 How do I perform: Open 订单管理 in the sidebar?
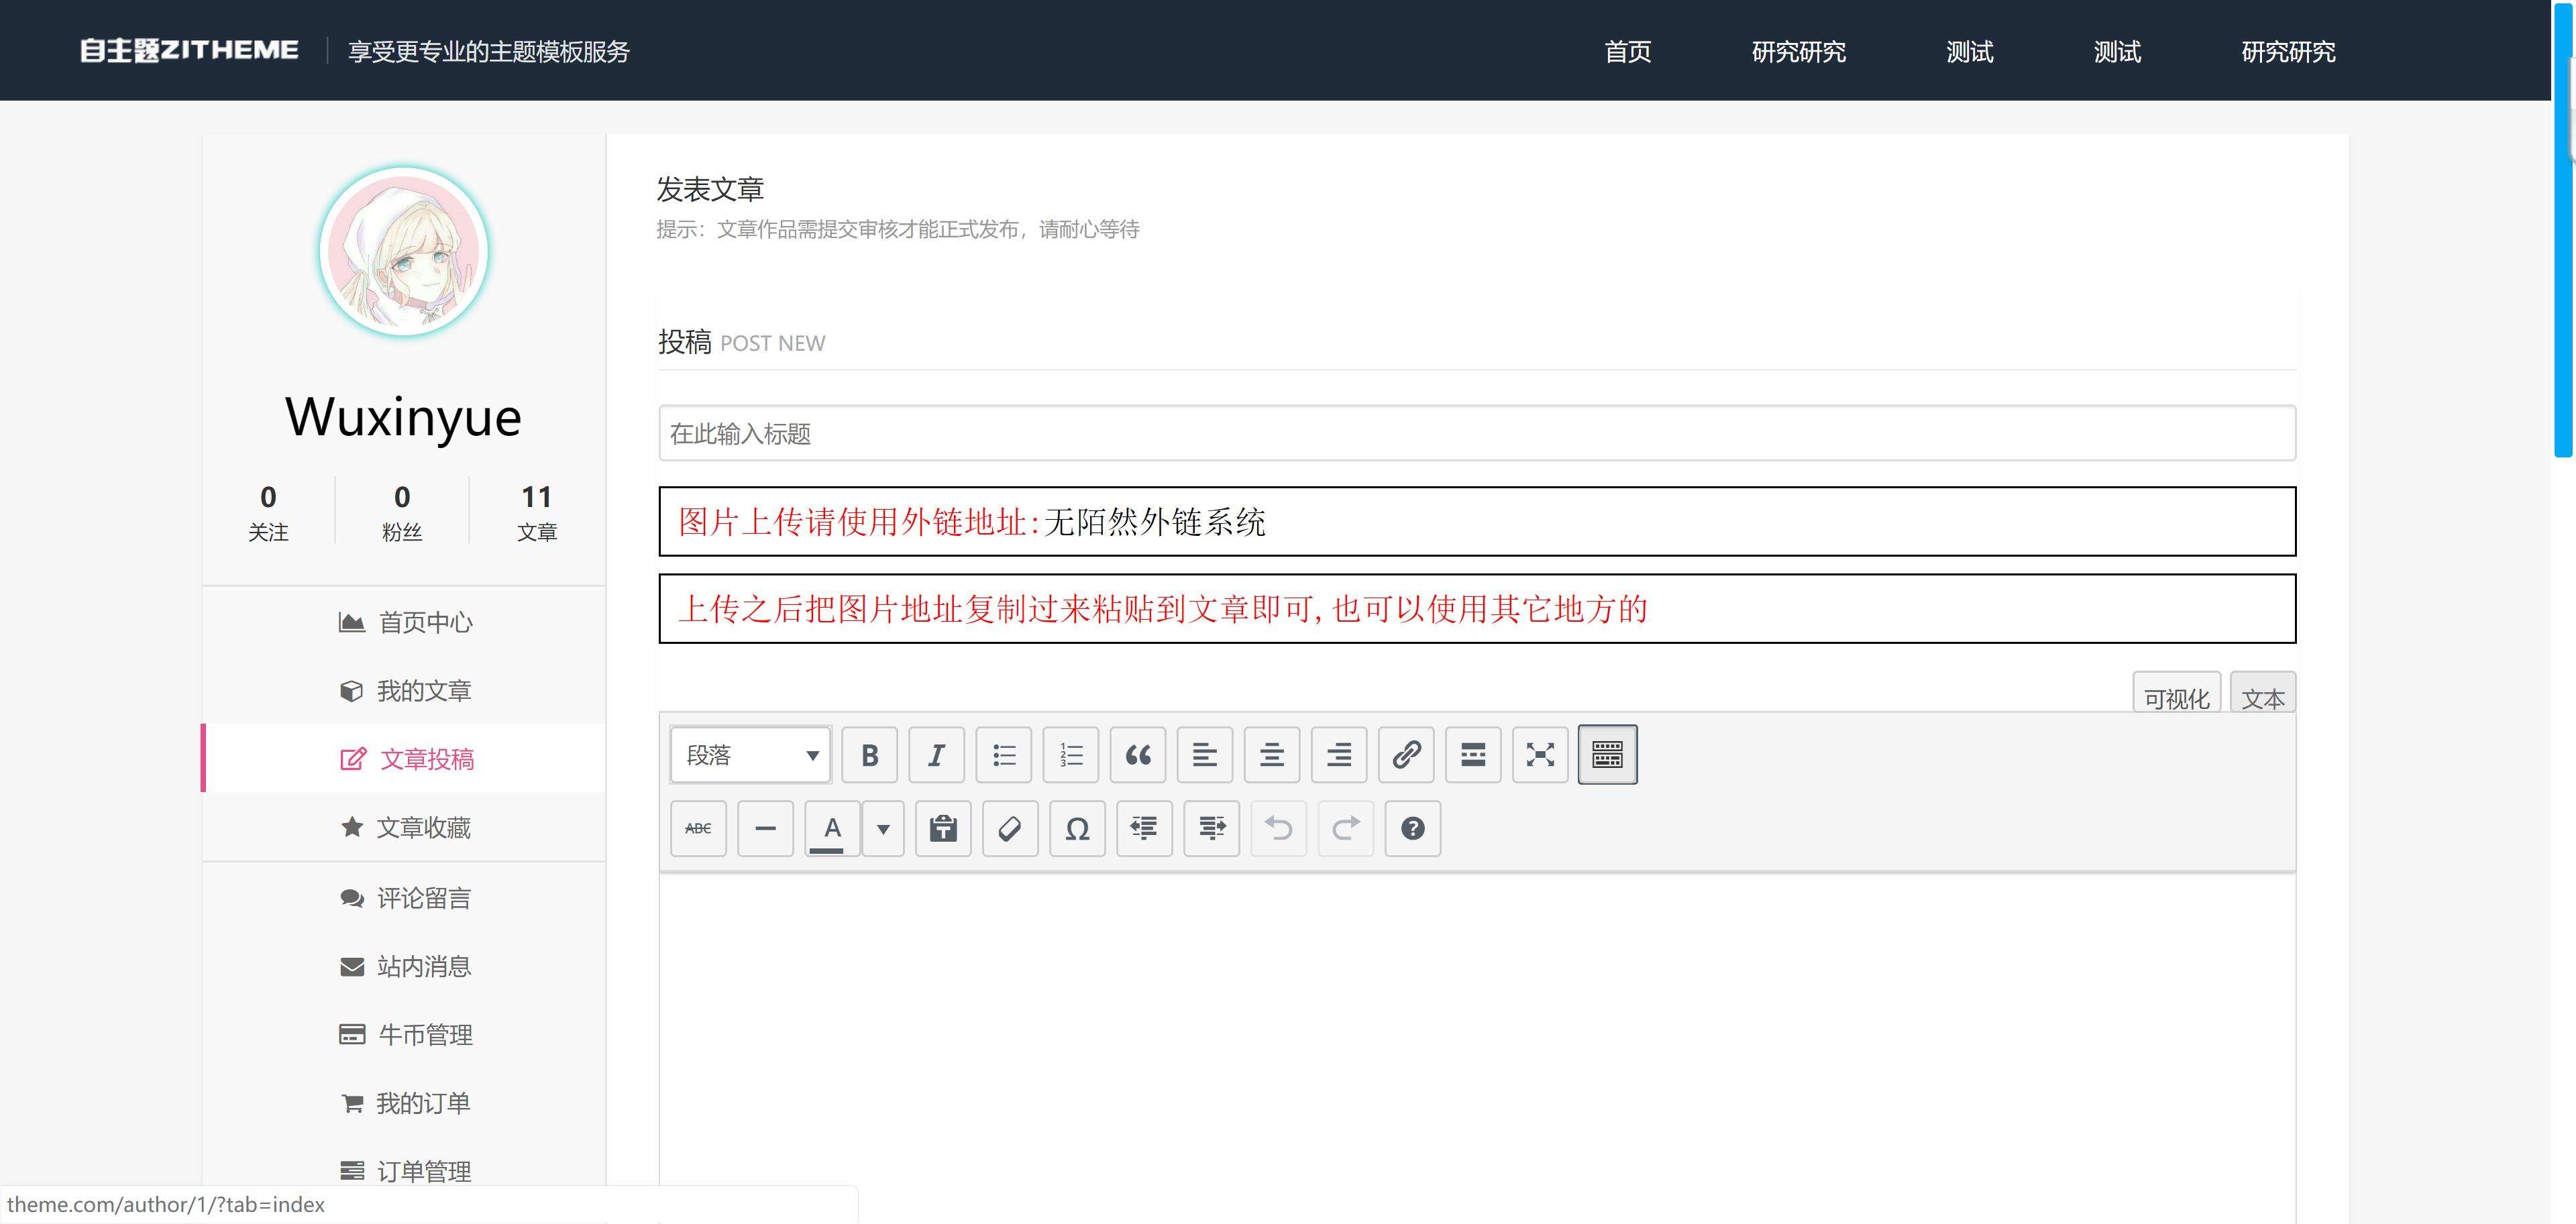(x=405, y=1171)
